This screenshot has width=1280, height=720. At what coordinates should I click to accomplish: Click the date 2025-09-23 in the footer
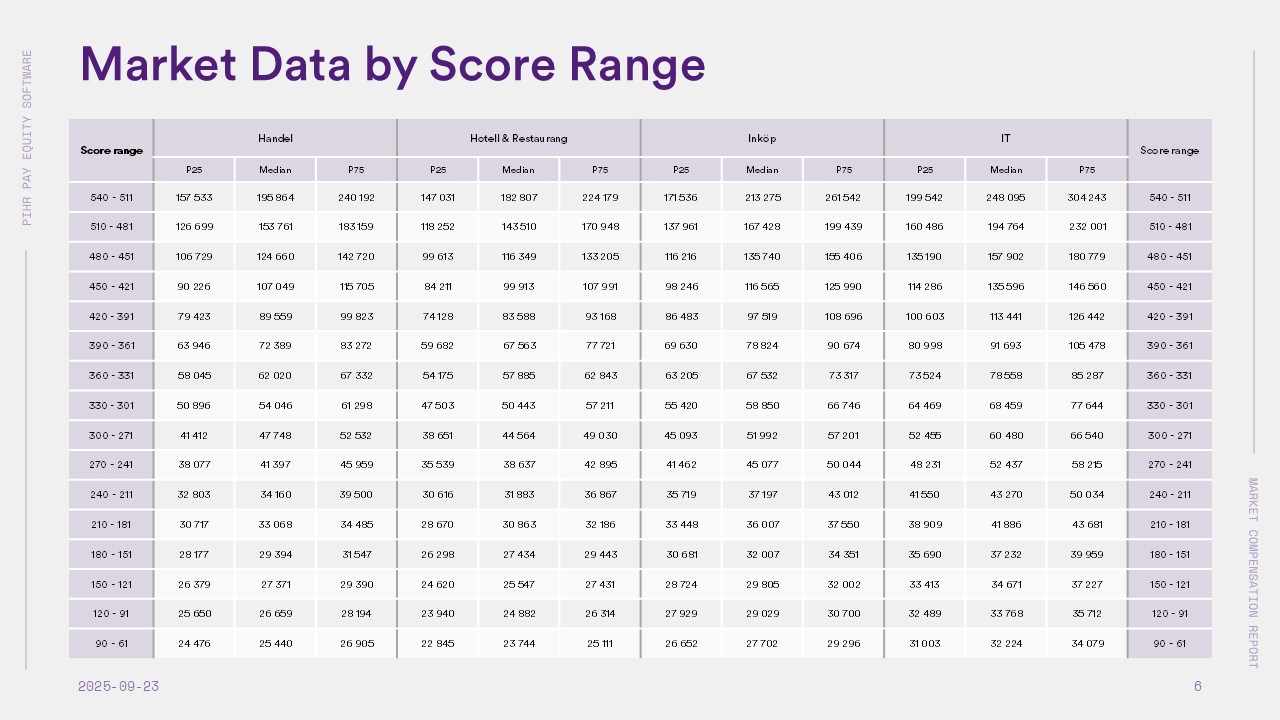click(118, 686)
